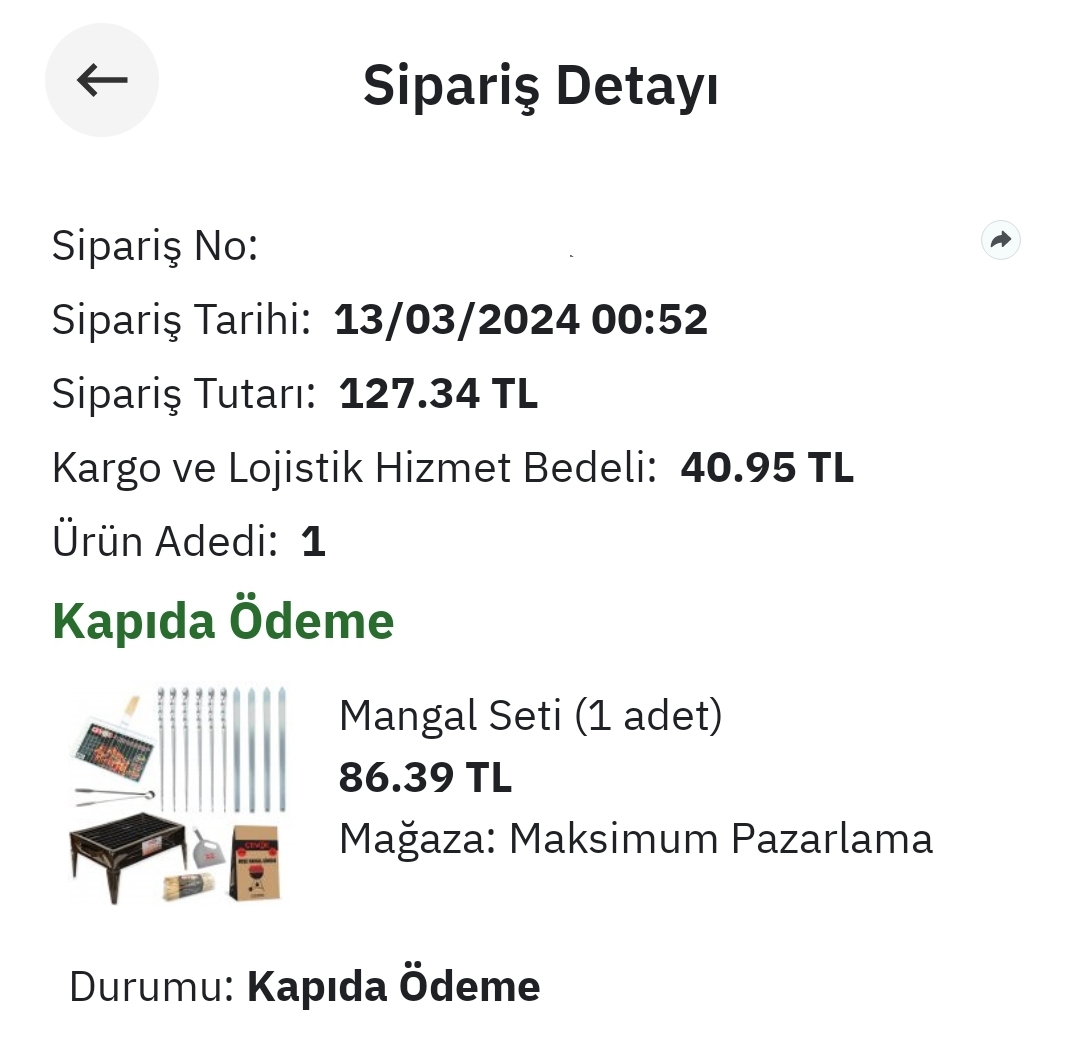Open the Maksimum Pazarlama store name
The width and height of the screenshot is (1080, 1045).
coord(720,839)
